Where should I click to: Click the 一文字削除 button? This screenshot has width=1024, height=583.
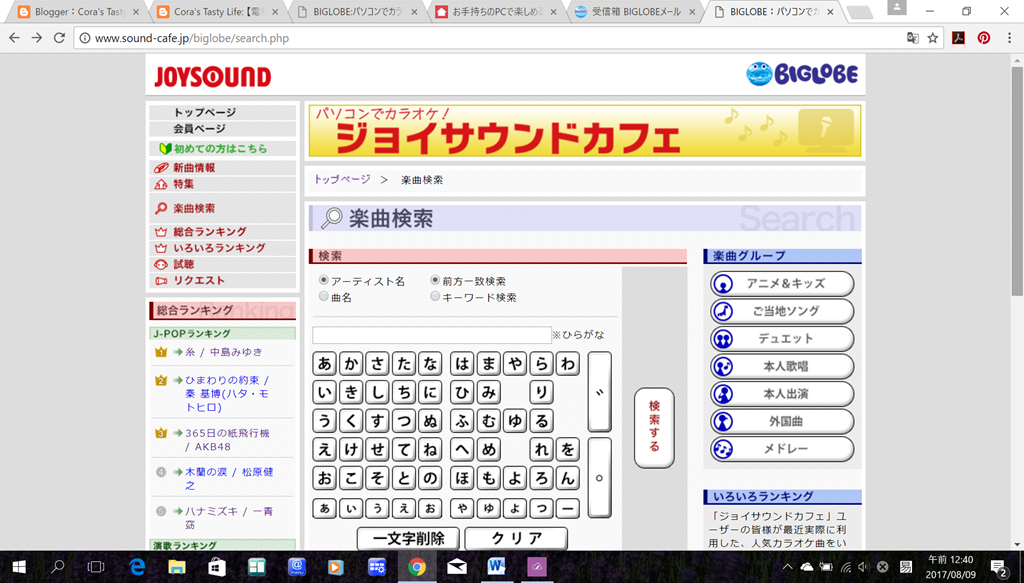click(x=408, y=539)
